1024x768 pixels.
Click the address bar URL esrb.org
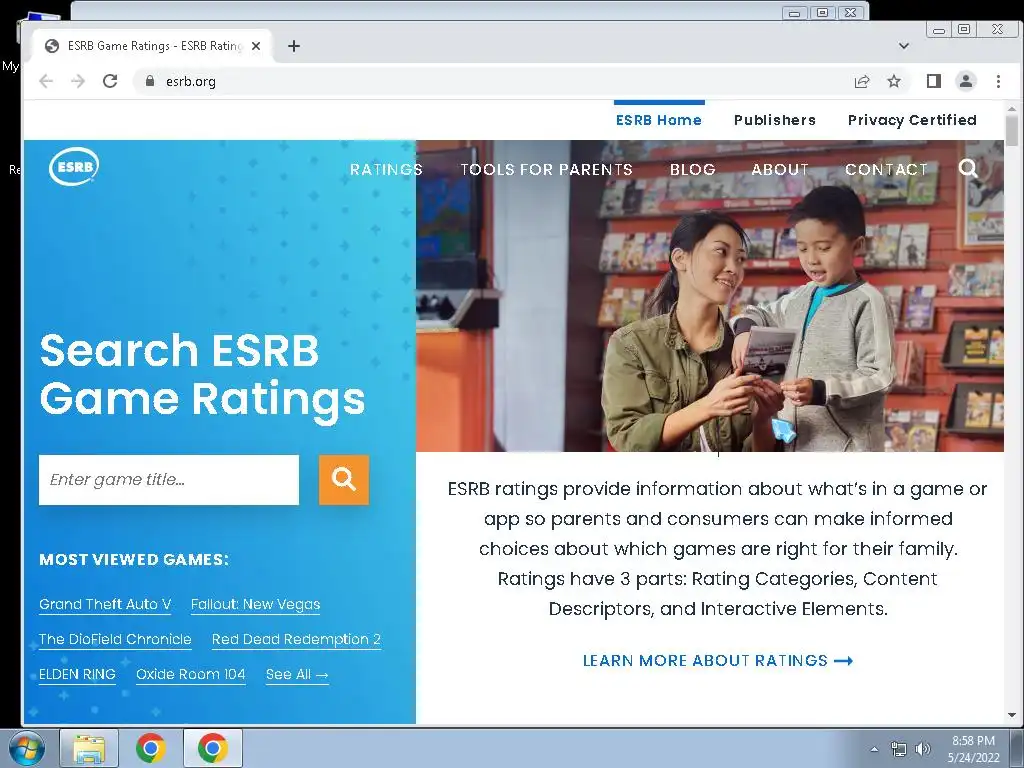pos(191,81)
